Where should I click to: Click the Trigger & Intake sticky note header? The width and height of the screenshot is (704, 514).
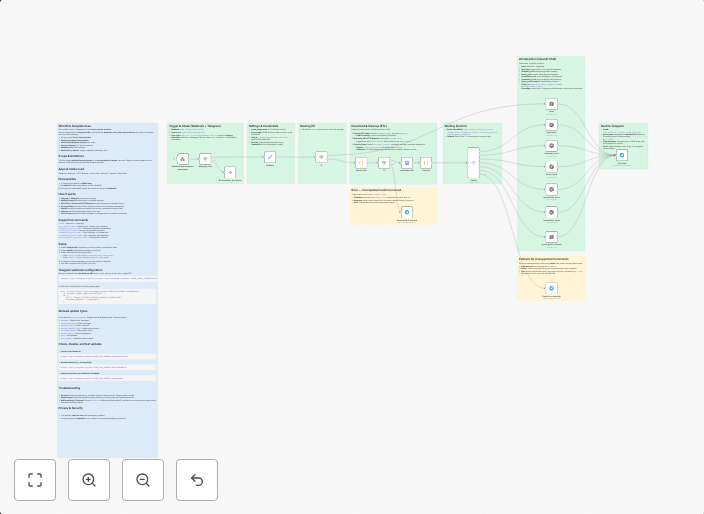[x=193, y=126]
